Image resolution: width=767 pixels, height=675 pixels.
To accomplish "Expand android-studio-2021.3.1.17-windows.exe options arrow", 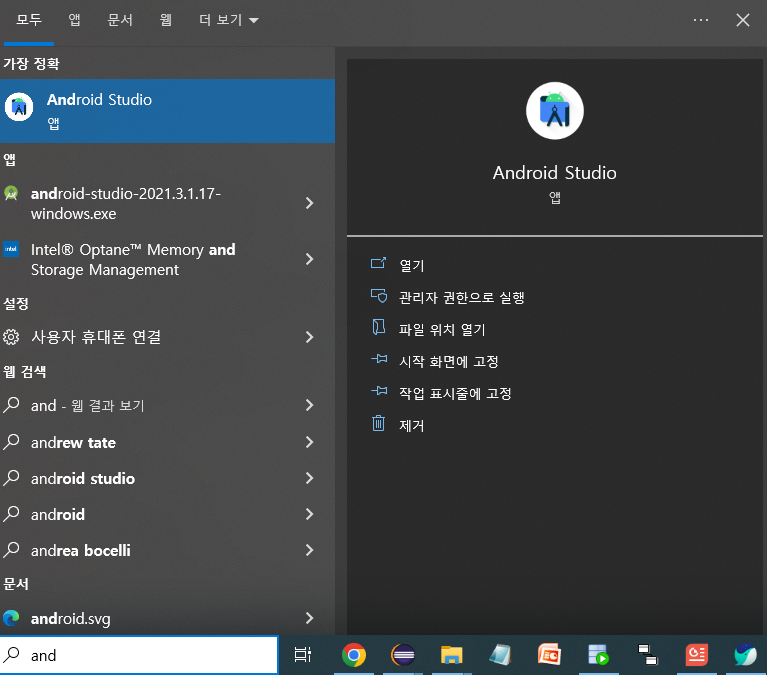I will 309,203.
